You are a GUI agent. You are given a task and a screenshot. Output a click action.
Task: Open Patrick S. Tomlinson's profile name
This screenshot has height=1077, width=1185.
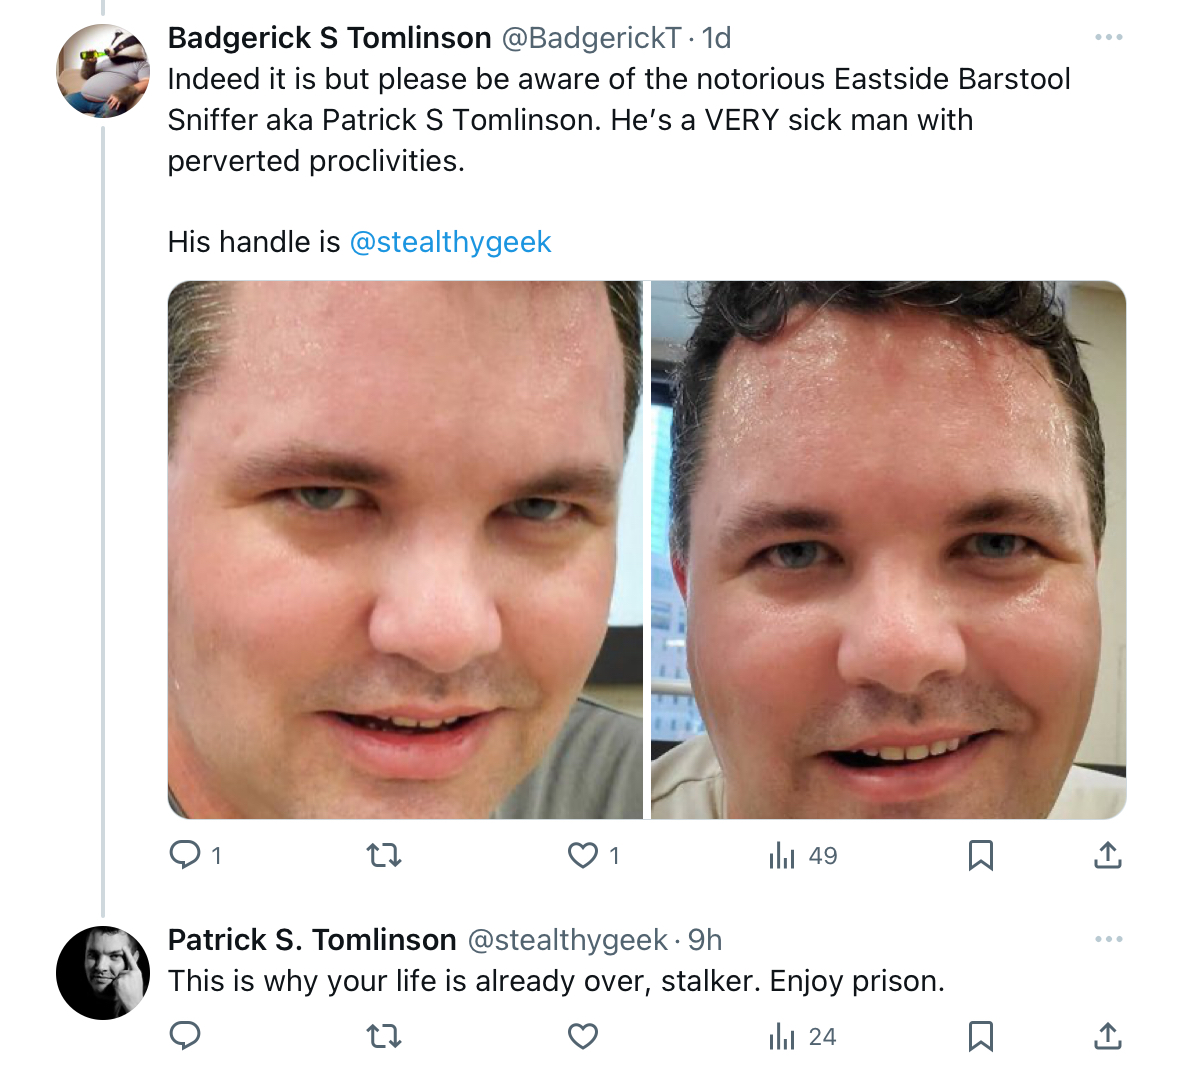312,940
